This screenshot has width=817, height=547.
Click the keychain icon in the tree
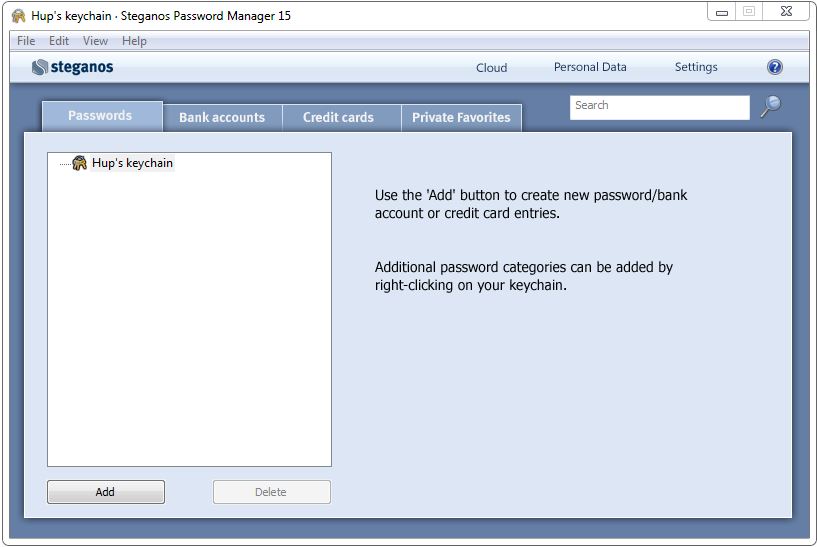pos(80,163)
